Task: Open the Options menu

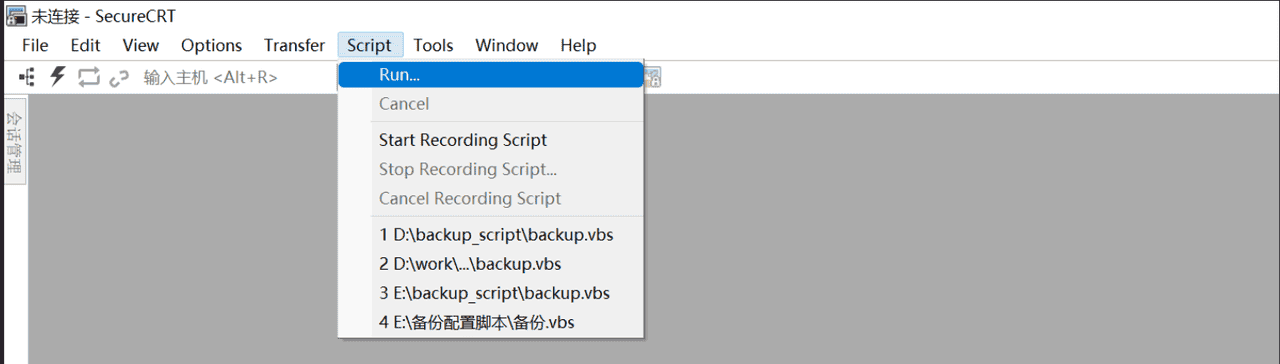Action: 211,45
